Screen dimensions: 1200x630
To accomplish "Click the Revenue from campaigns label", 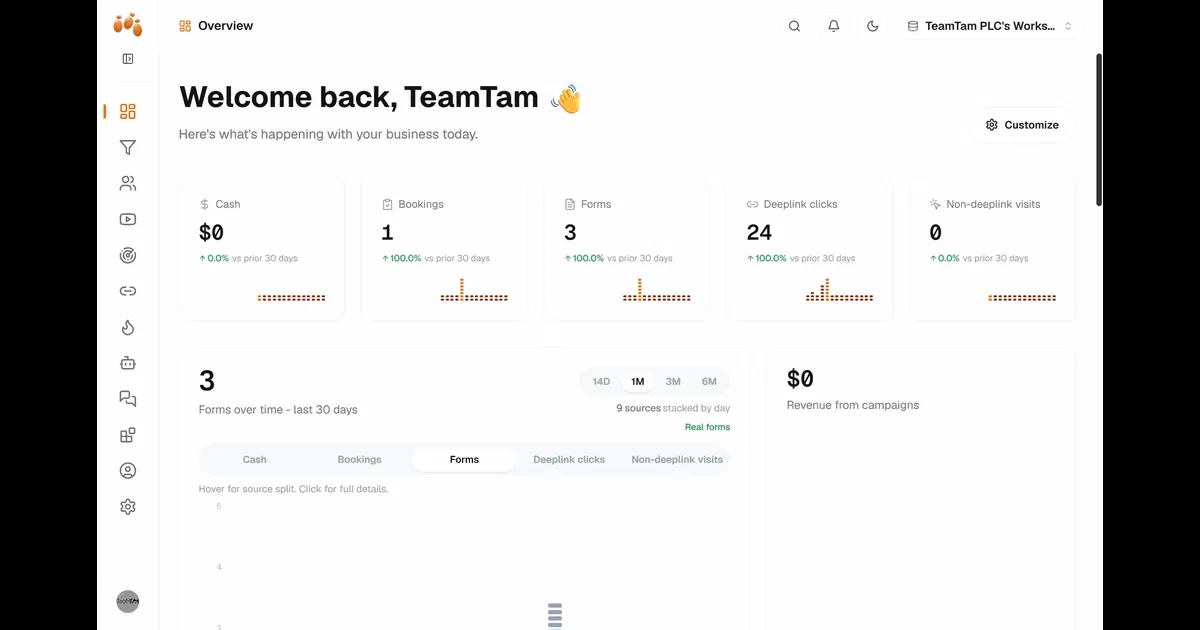I will click(x=853, y=405).
